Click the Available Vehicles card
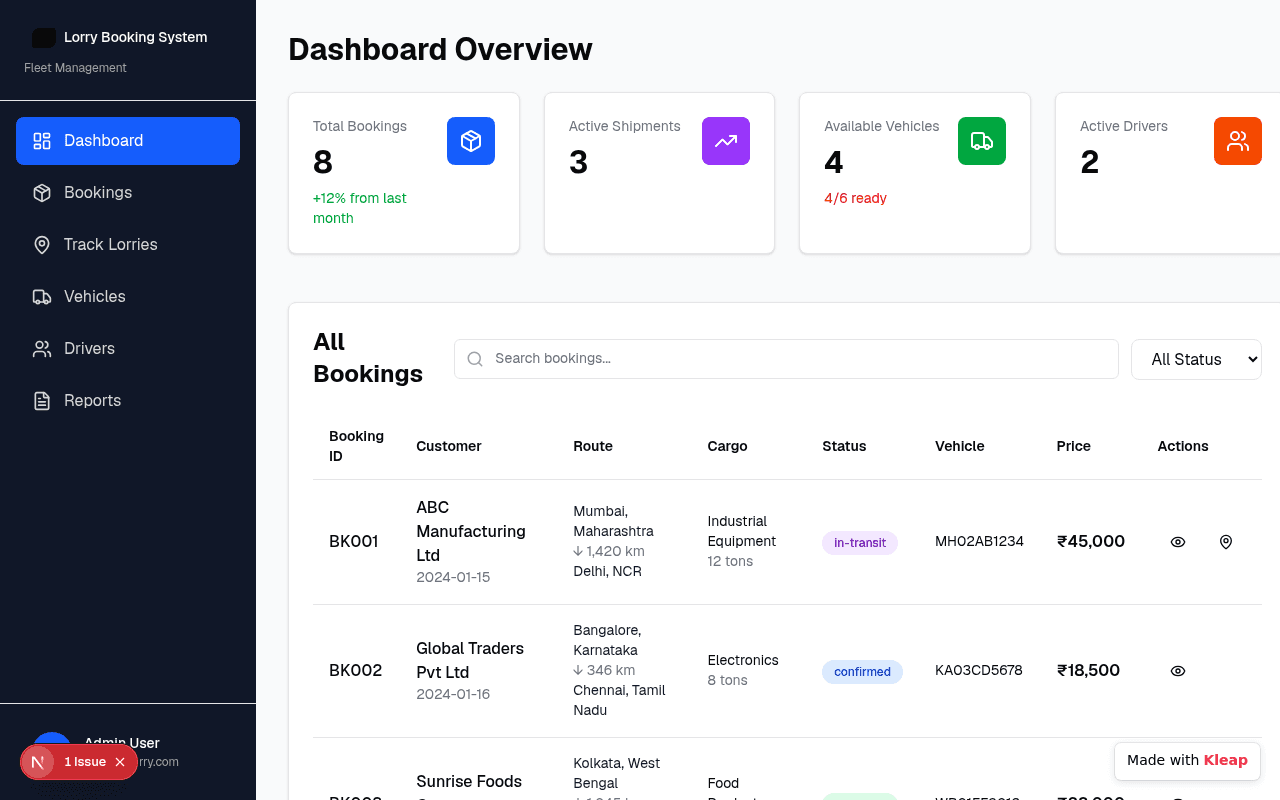 click(x=915, y=173)
